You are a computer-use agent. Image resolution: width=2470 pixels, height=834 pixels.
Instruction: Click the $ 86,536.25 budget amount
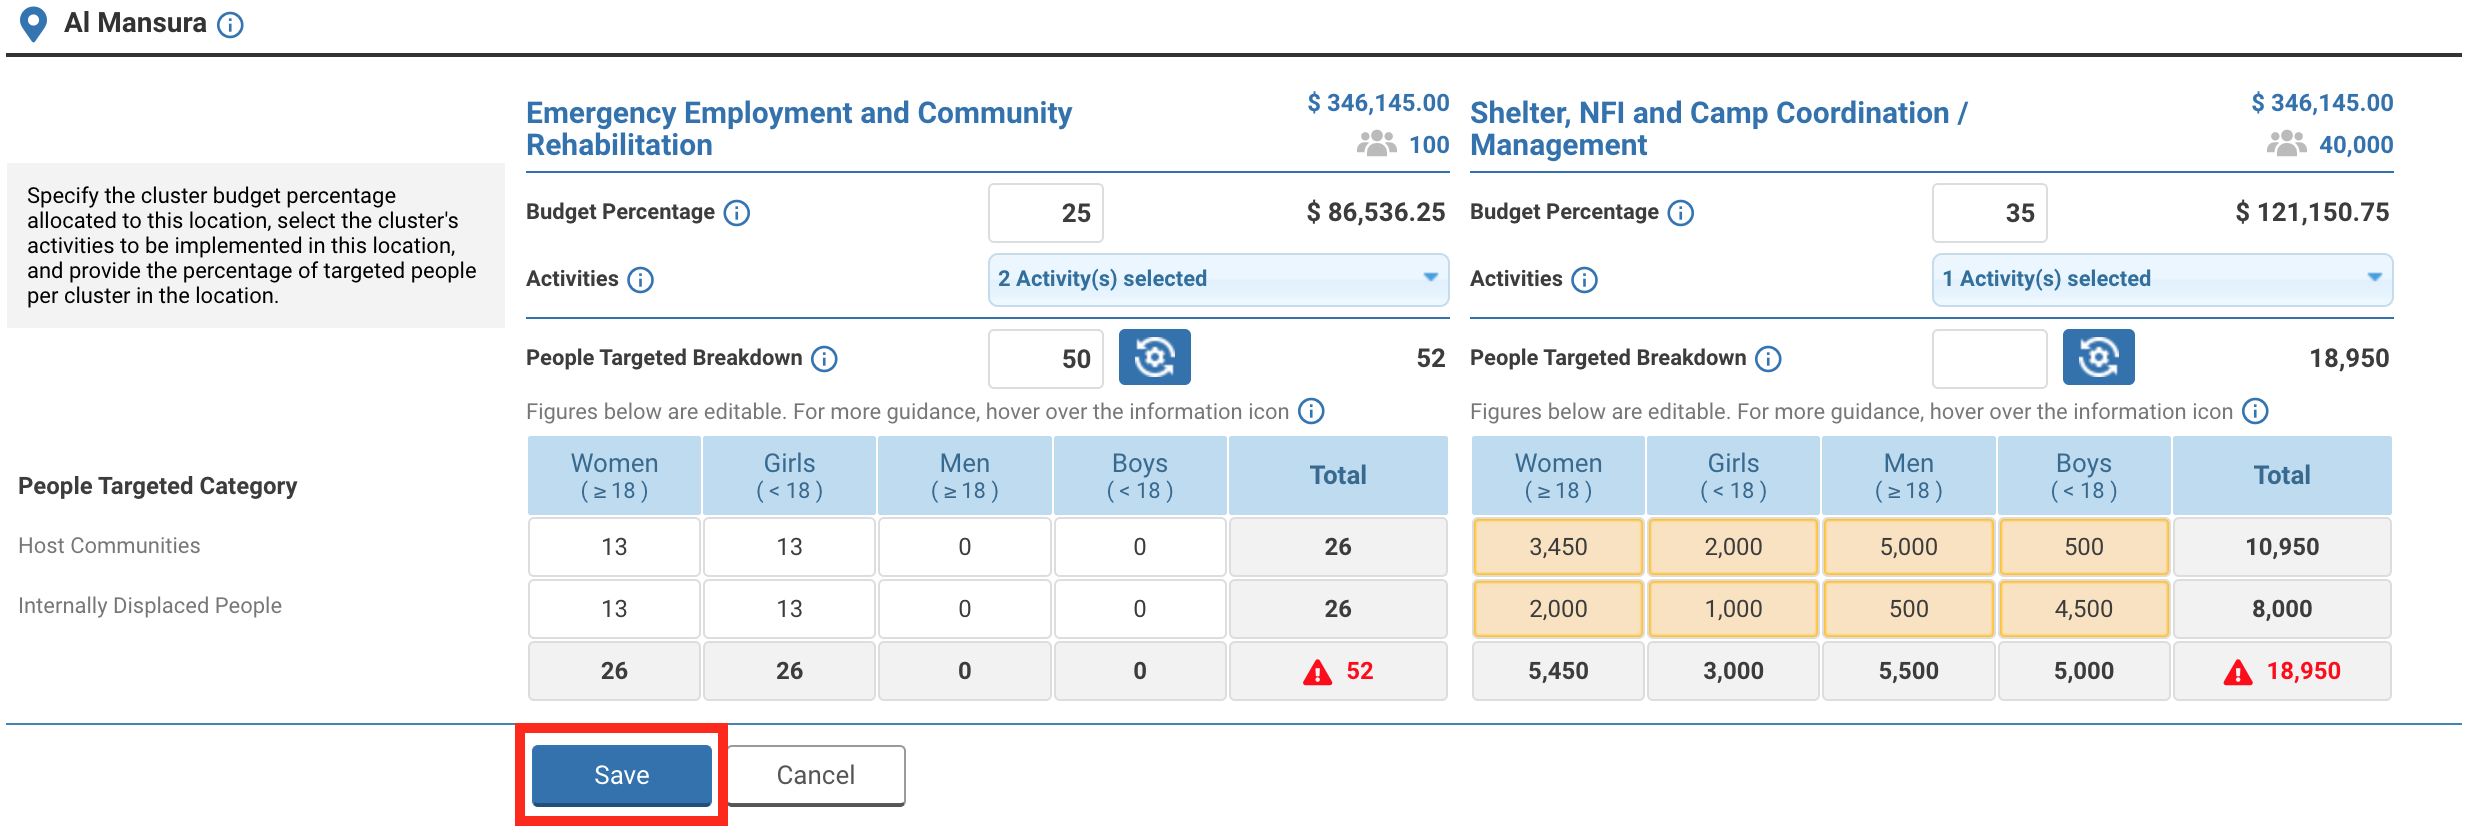[1376, 212]
